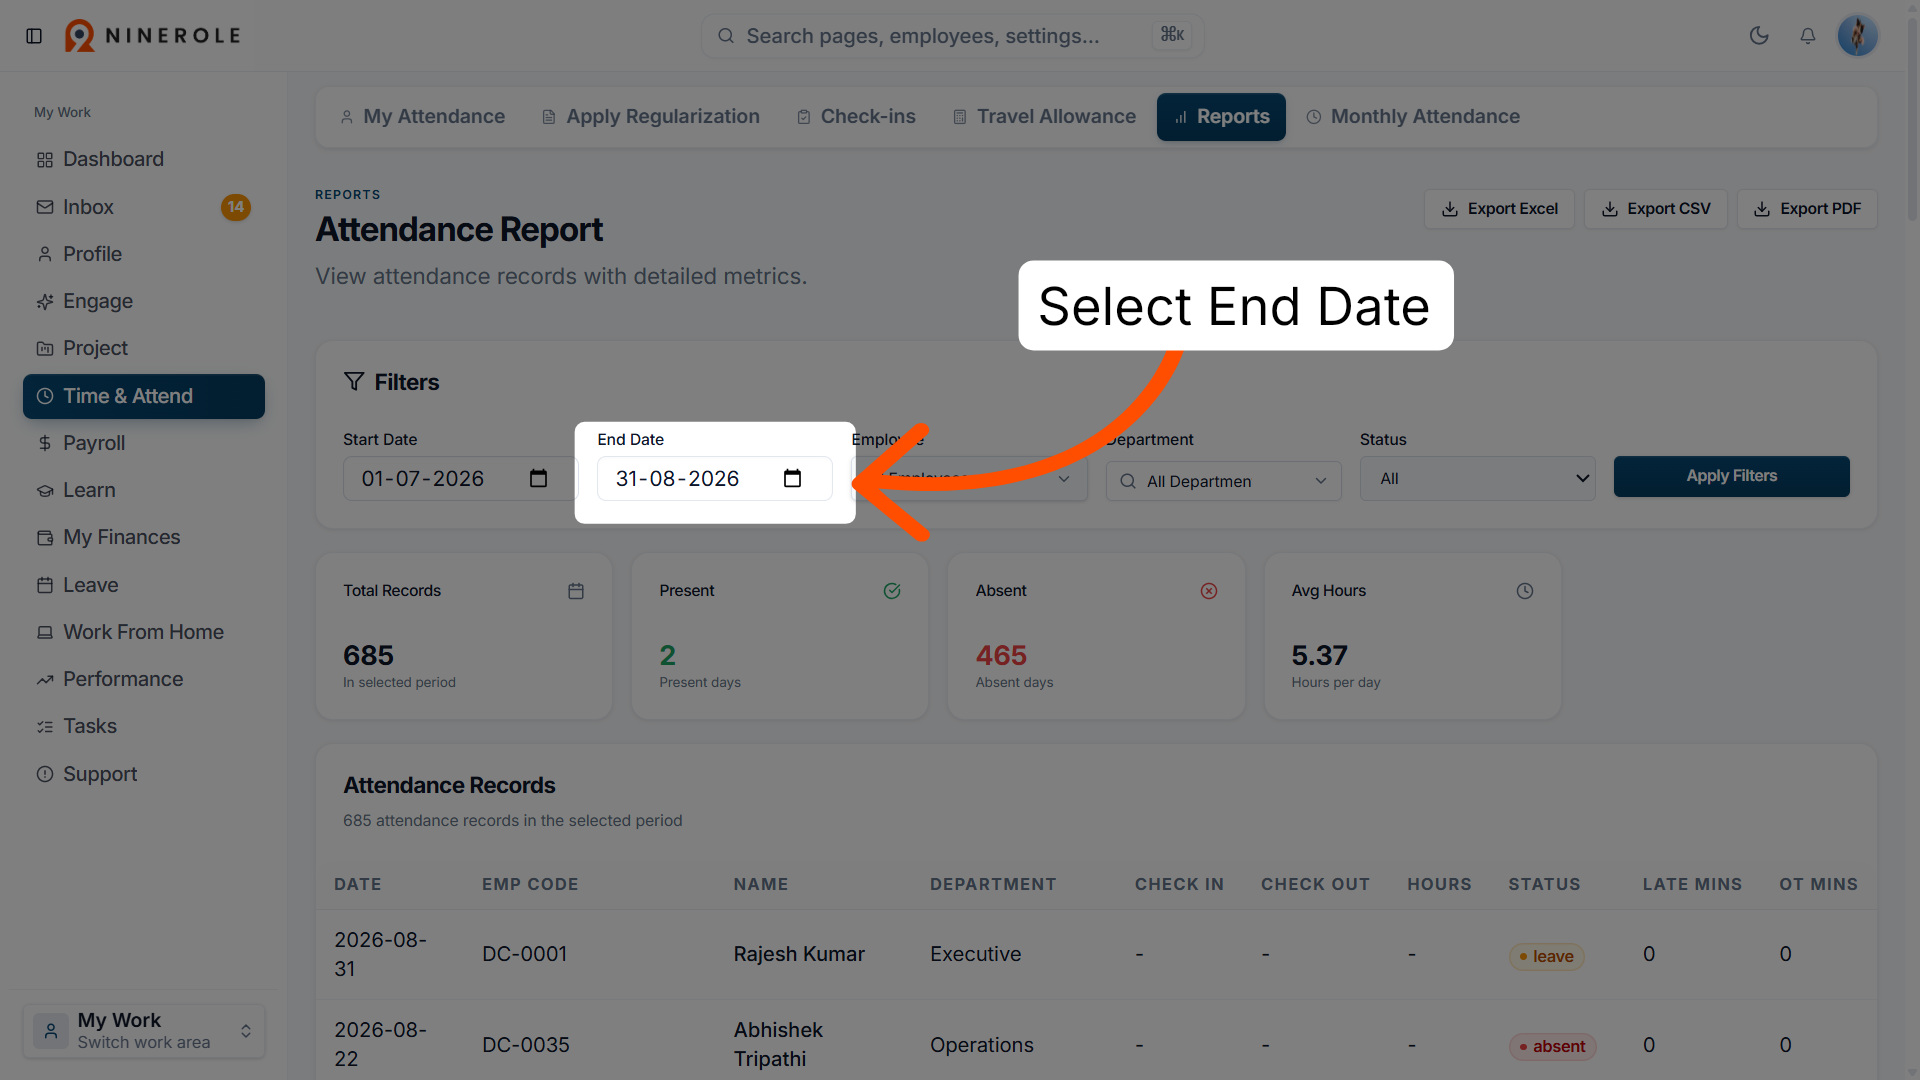Focus the search pages field

[952, 36]
